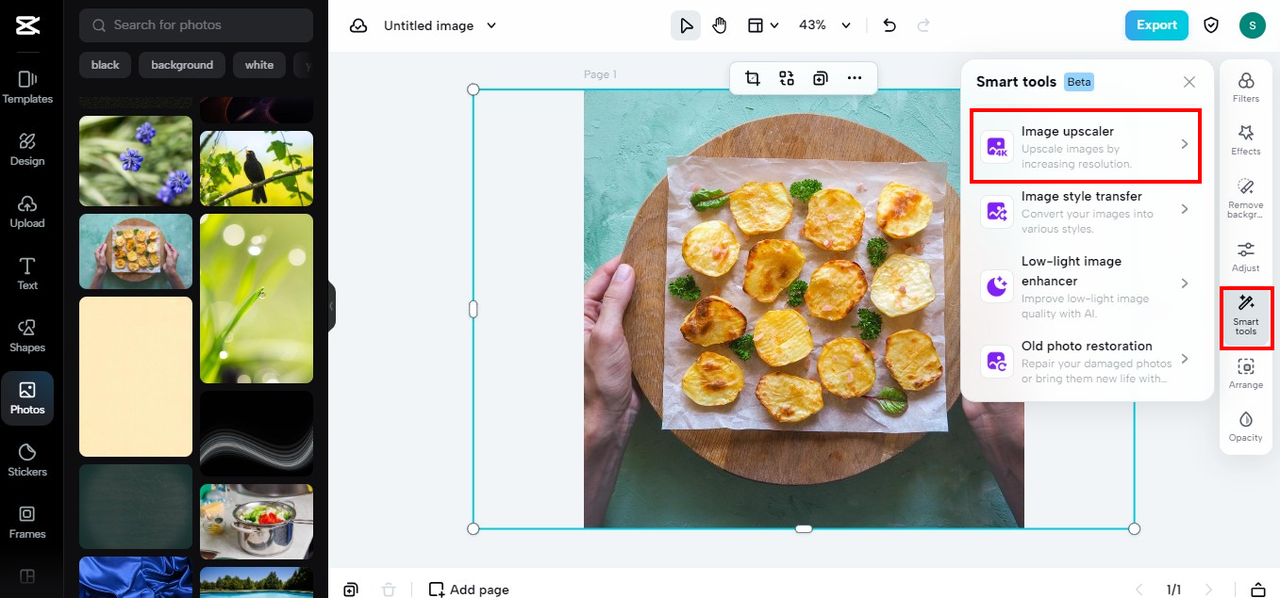Viewport: 1280px width, 598px height.
Task: Select the blackbird on branch thumbnail
Action: click(x=256, y=168)
